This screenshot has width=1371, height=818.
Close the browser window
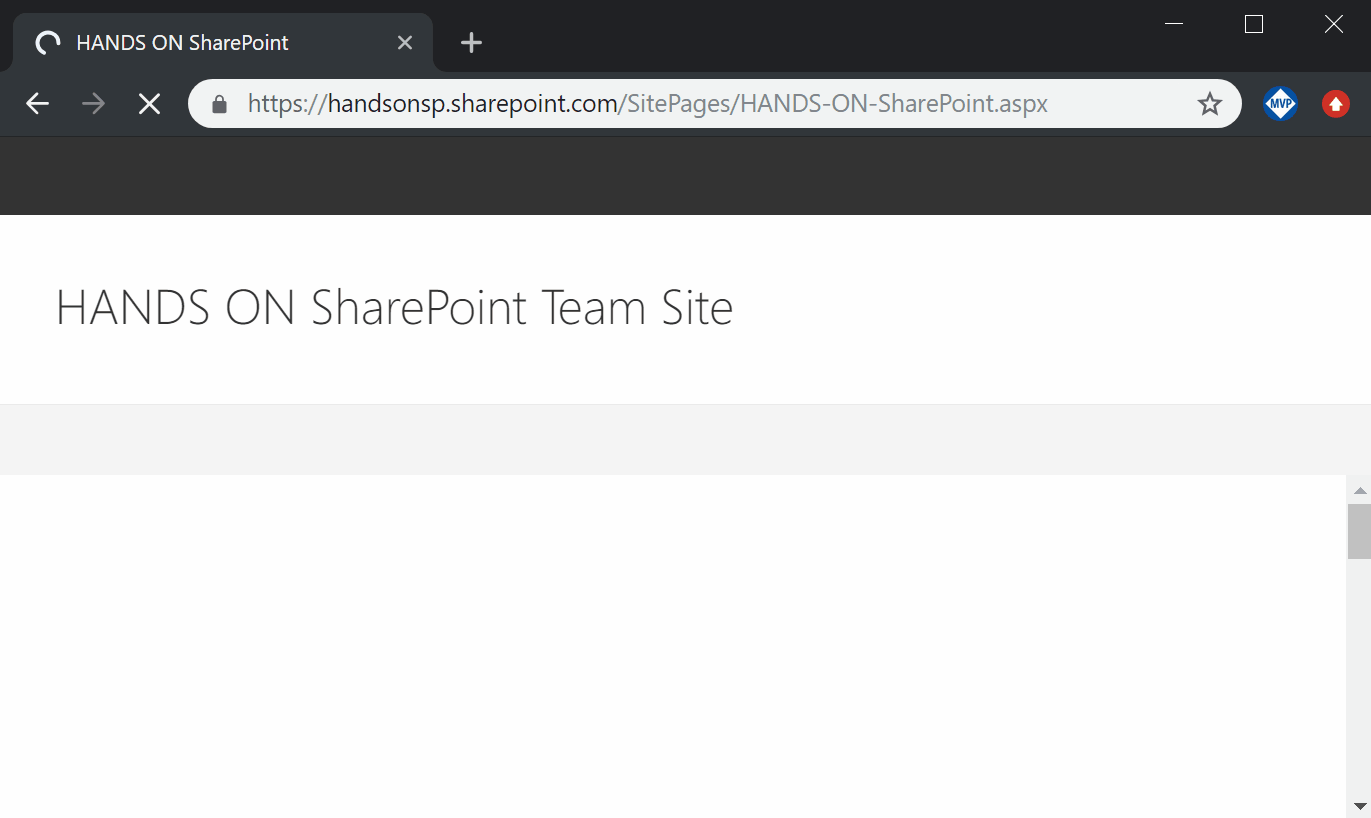1333,25
